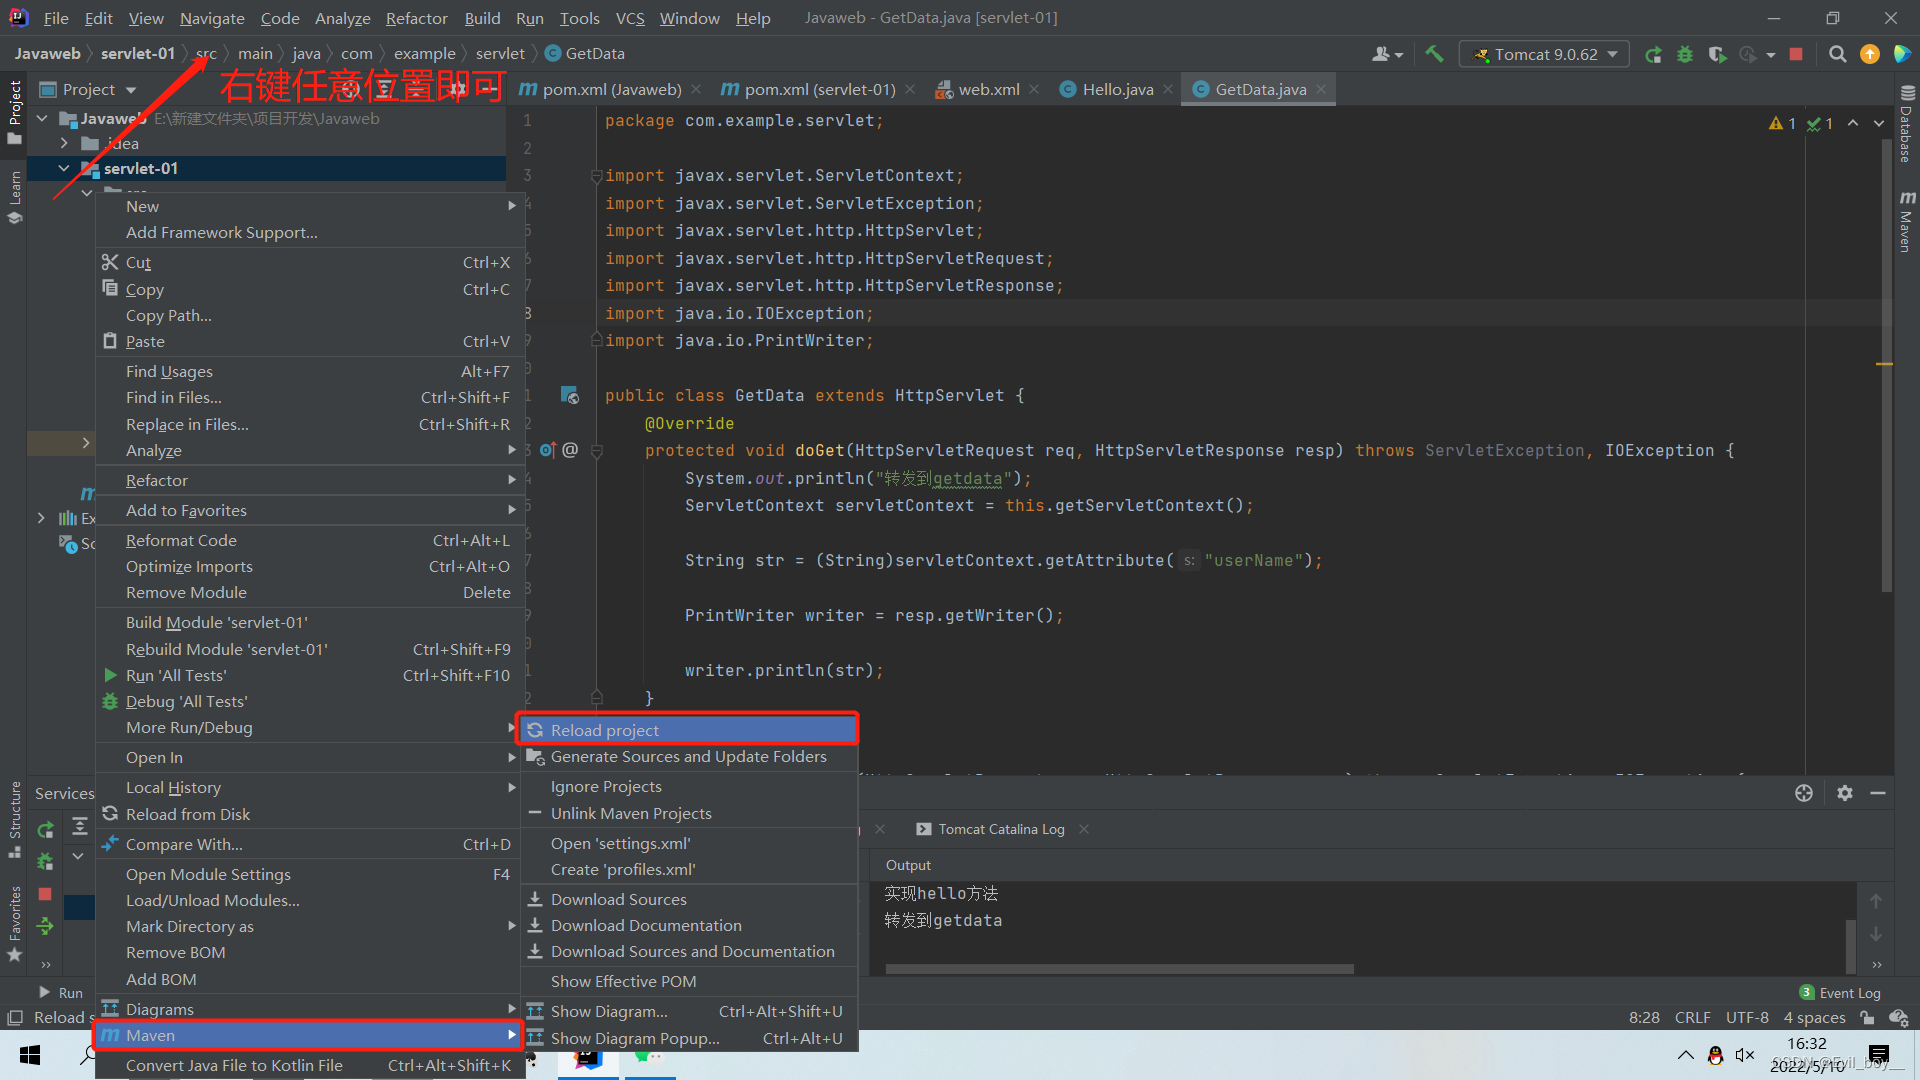
Task: Click the UTF-8 encoding status indicator
Action: pos(1747,1018)
